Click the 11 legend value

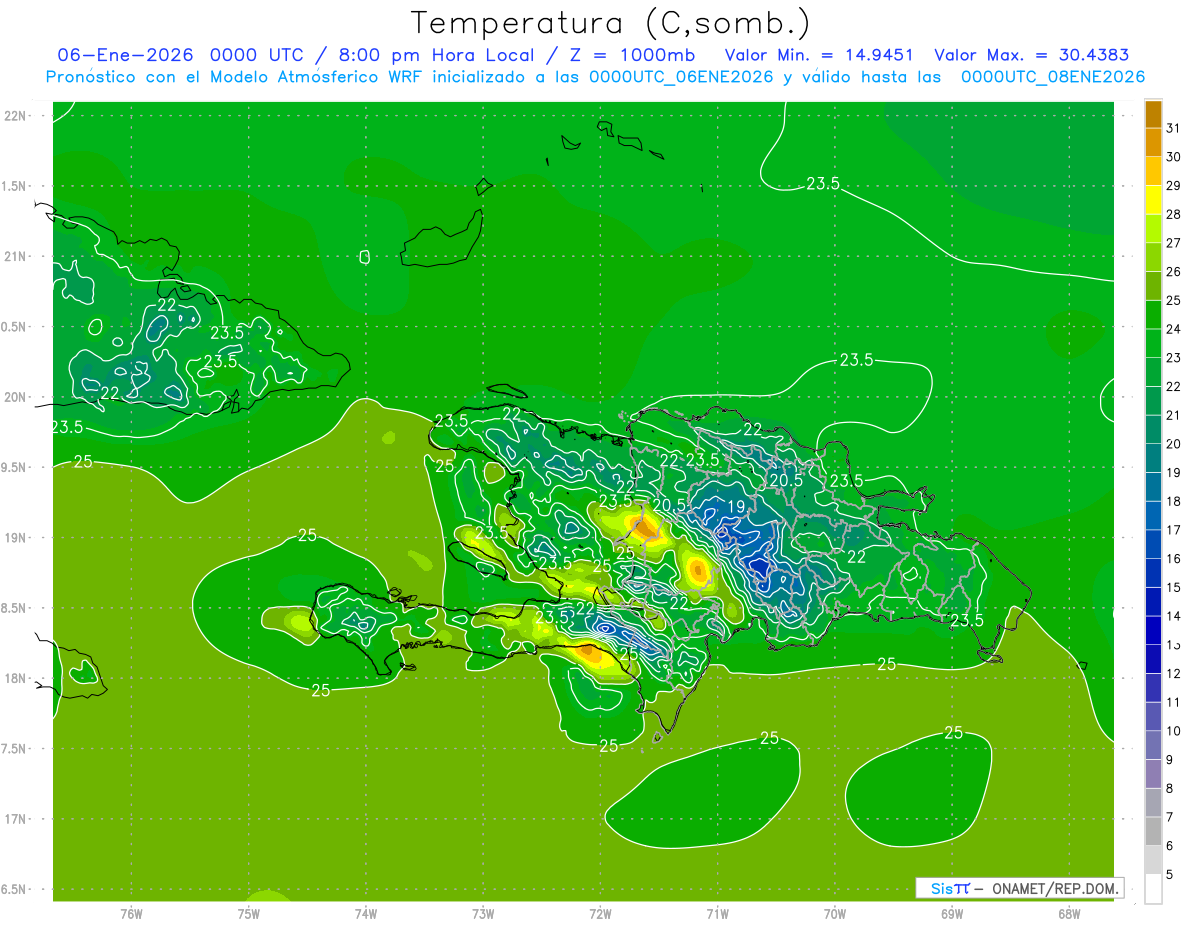pos(1173,702)
